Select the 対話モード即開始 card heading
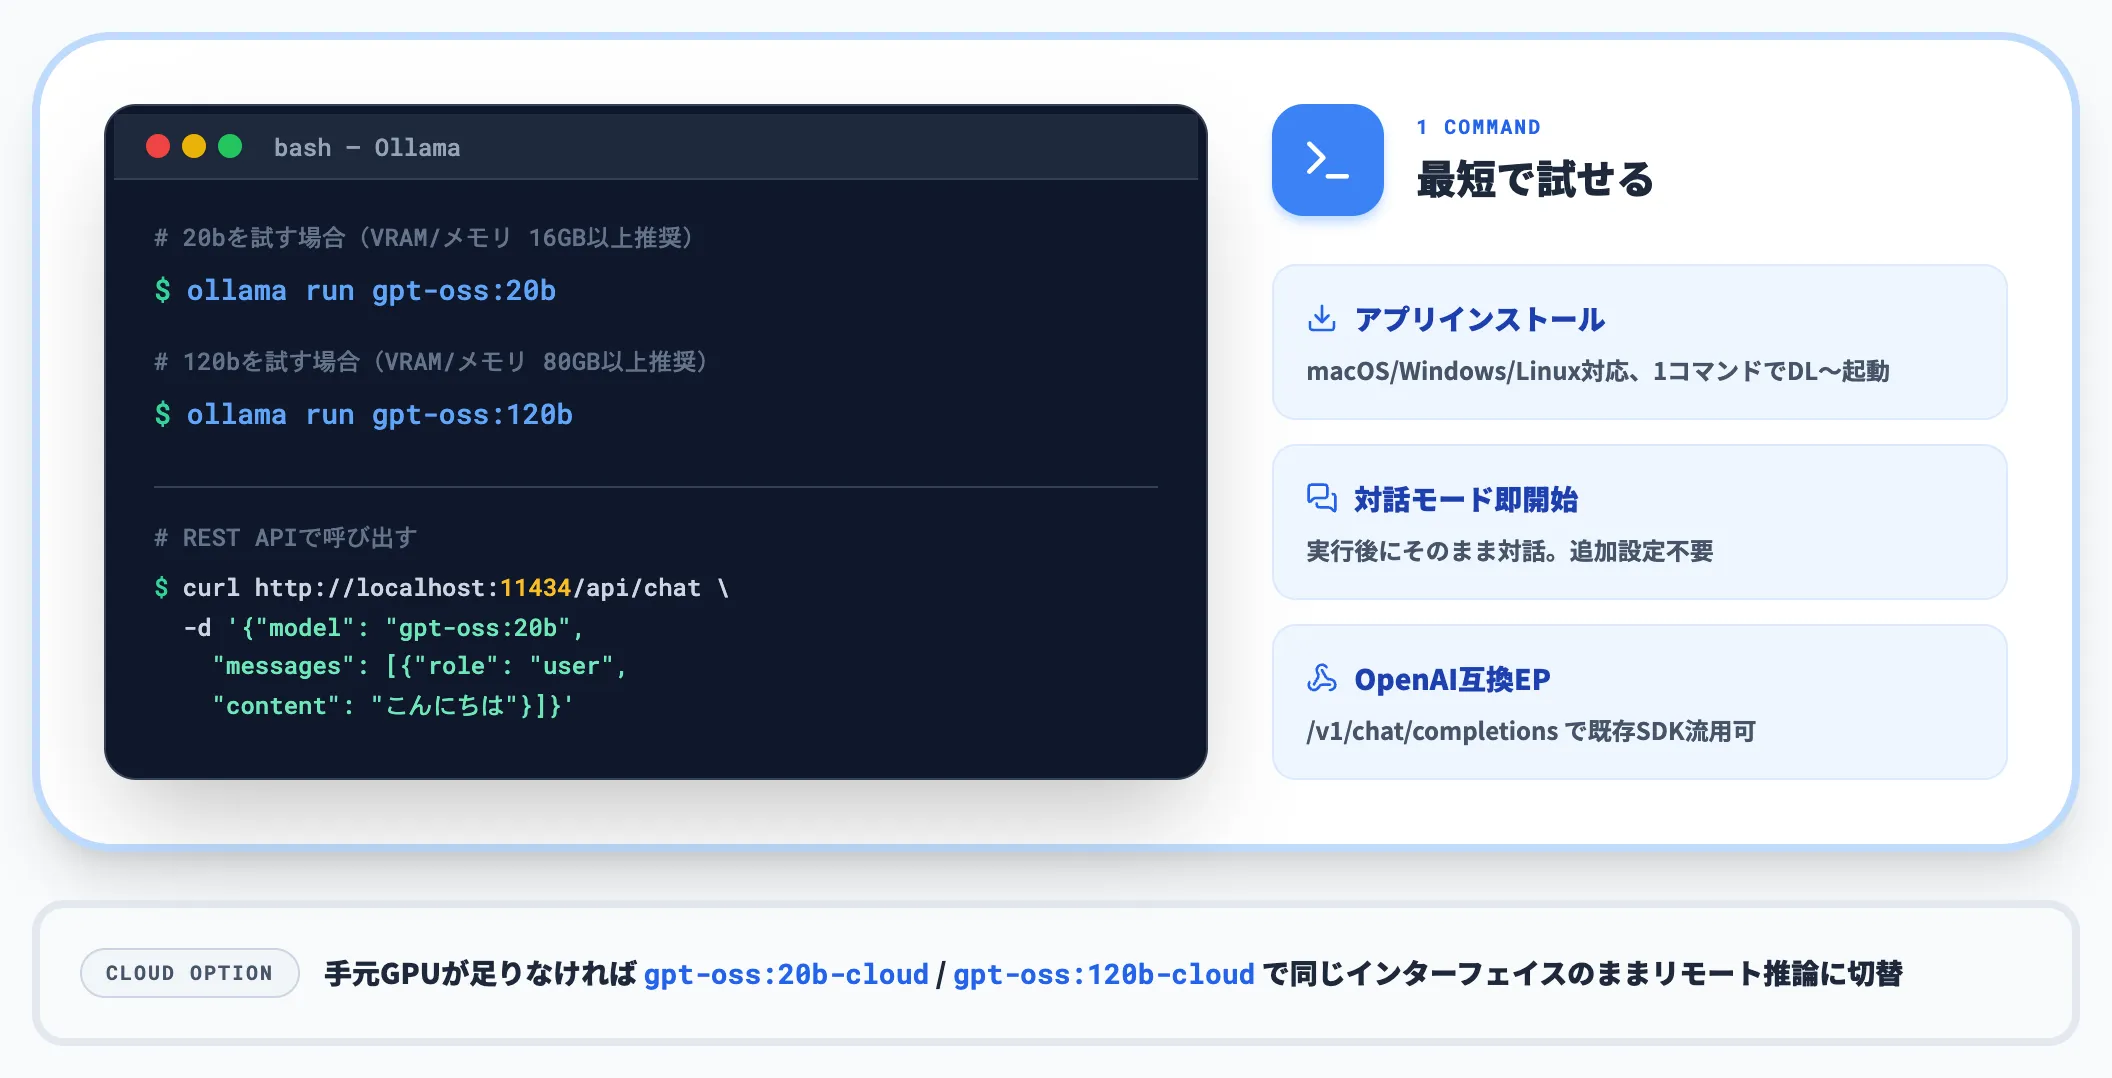Screen dimensions: 2112x1078 tap(1466, 499)
